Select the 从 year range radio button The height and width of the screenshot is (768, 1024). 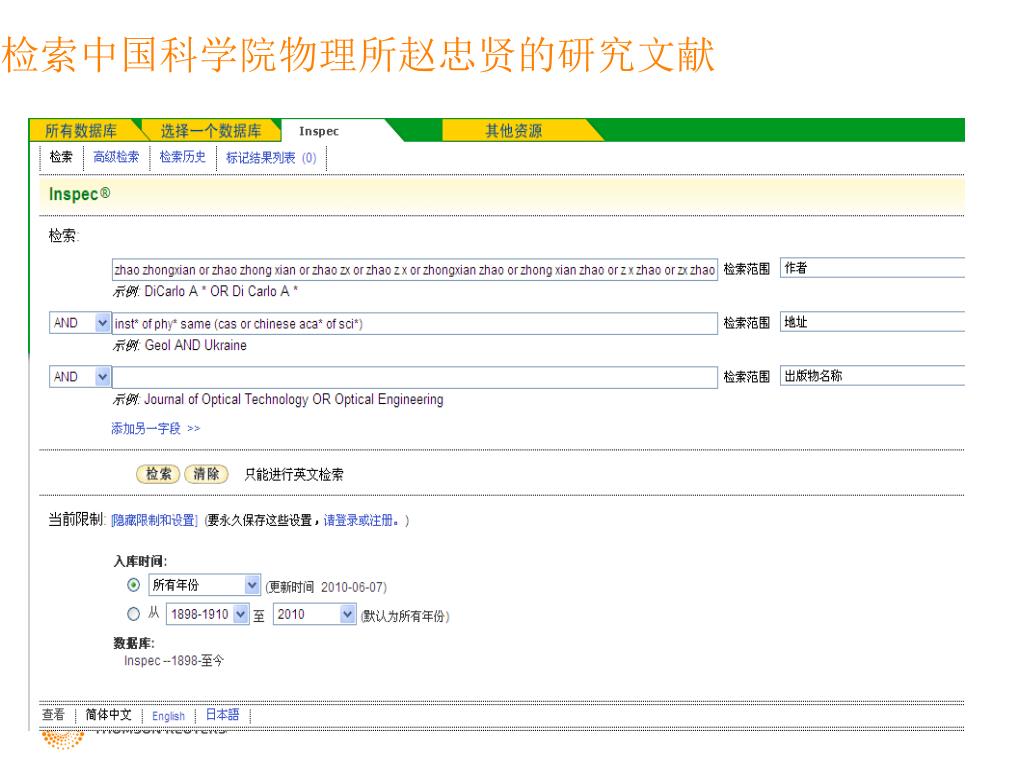coord(133,614)
